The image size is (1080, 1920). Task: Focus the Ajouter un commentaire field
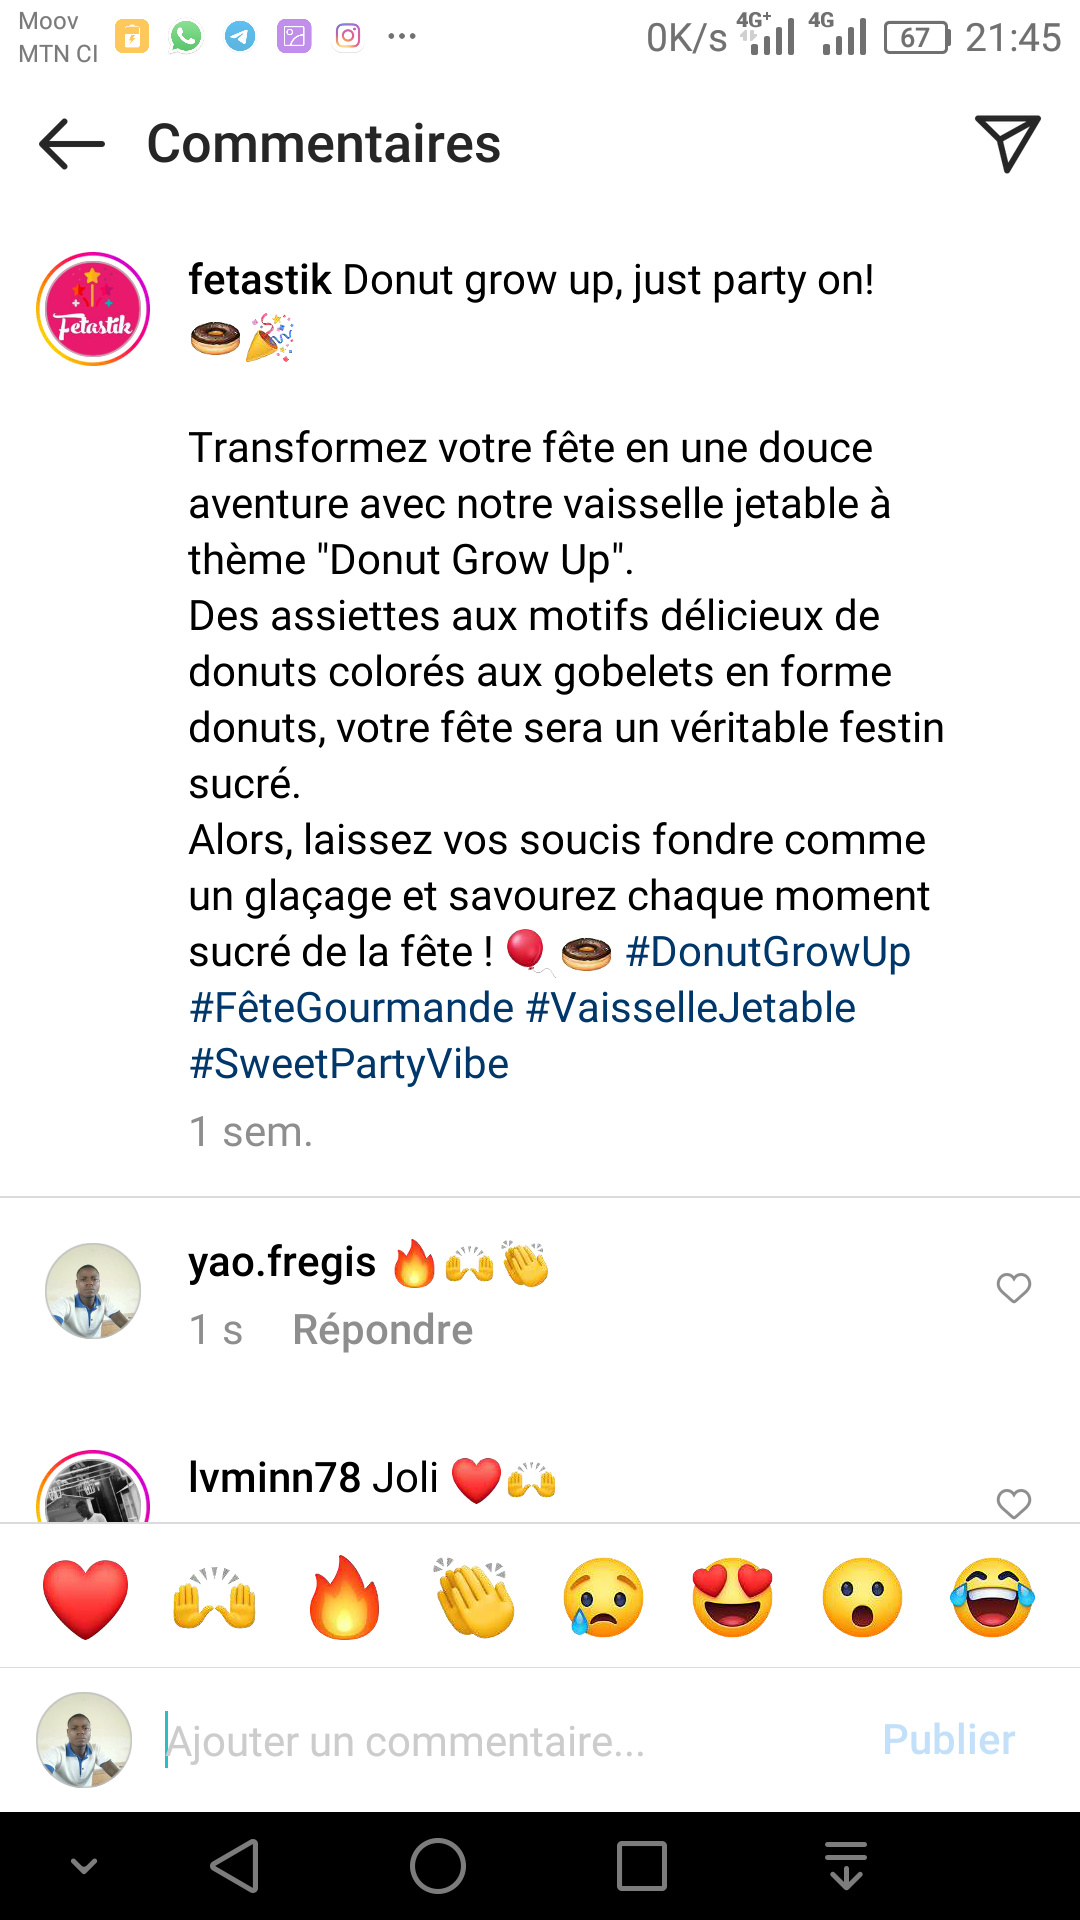500,1741
